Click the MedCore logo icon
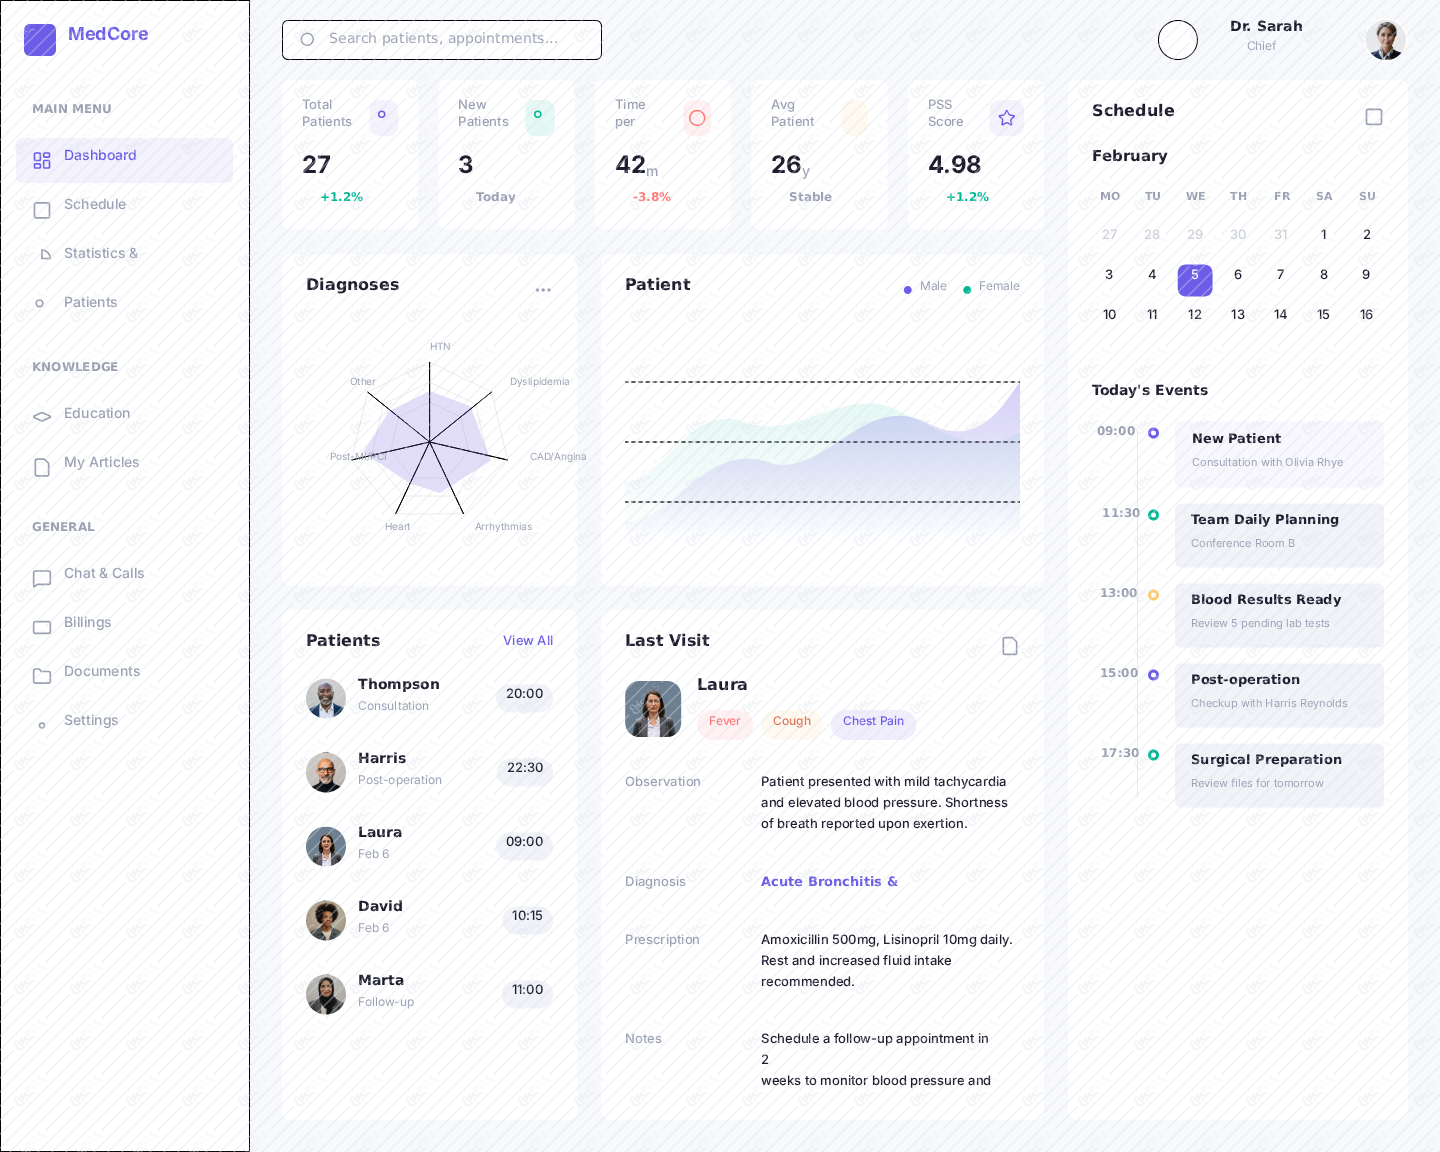Image resolution: width=1440 pixels, height=1152 pixels. click(40, 40)
